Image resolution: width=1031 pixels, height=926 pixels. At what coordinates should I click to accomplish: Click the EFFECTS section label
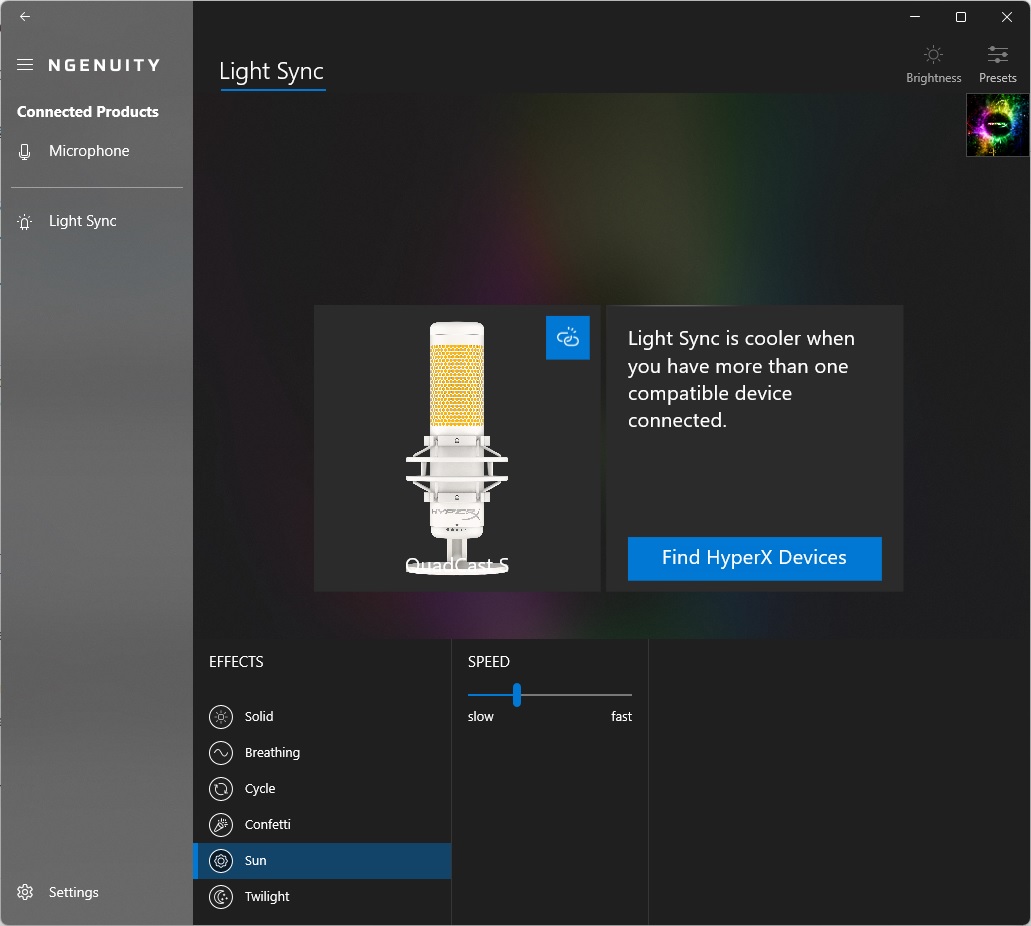236,662
